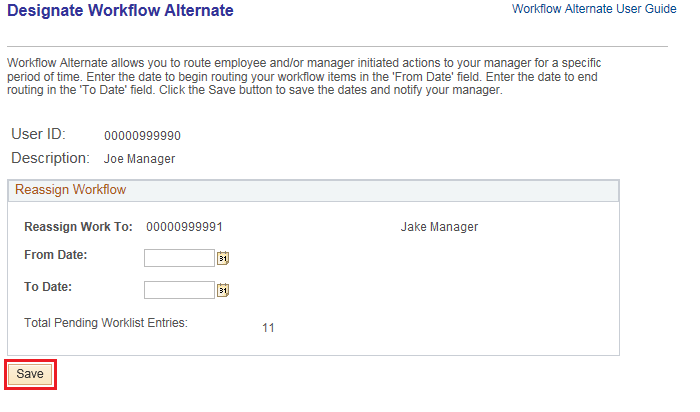This screenshot has height=412, width=700.
Task: Focus the To Date input field
Action: pos(179,290)
